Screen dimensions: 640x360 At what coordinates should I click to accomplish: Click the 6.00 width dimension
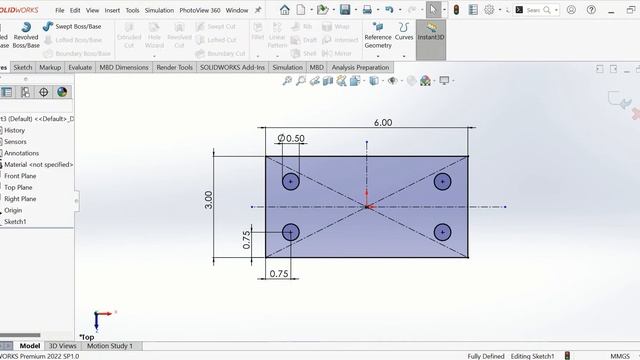click(383, 122)
